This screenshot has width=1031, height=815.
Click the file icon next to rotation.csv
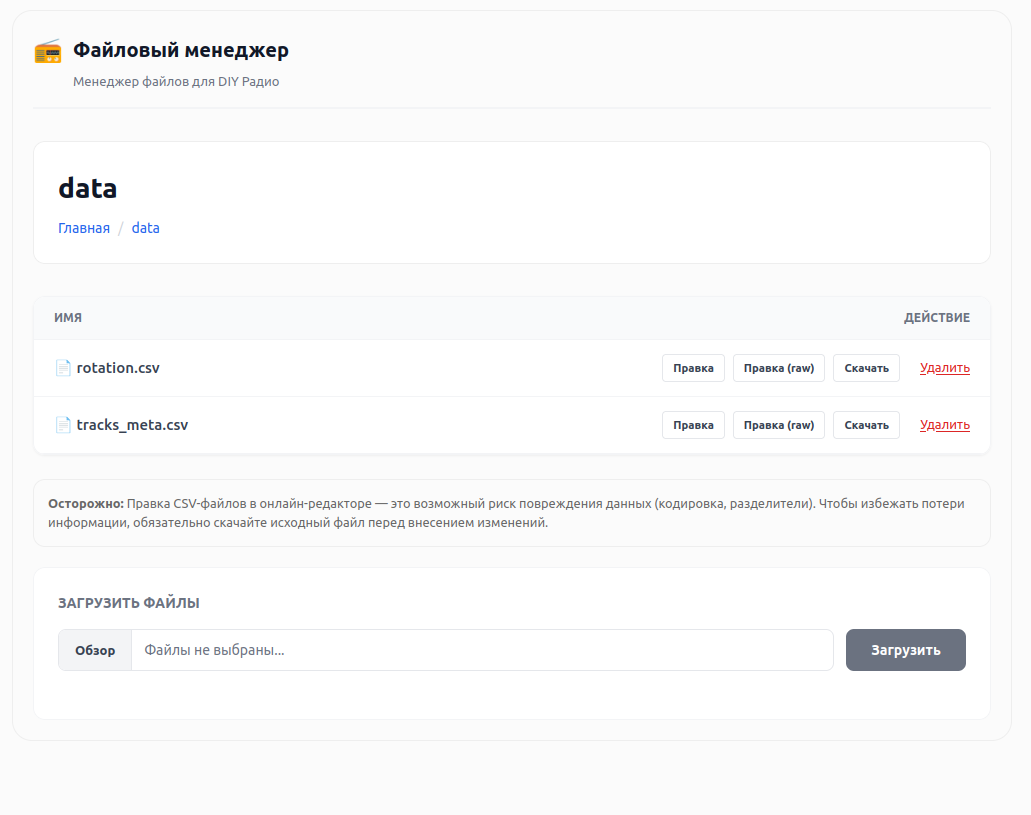pyautogui.click(x=63, y=368)
